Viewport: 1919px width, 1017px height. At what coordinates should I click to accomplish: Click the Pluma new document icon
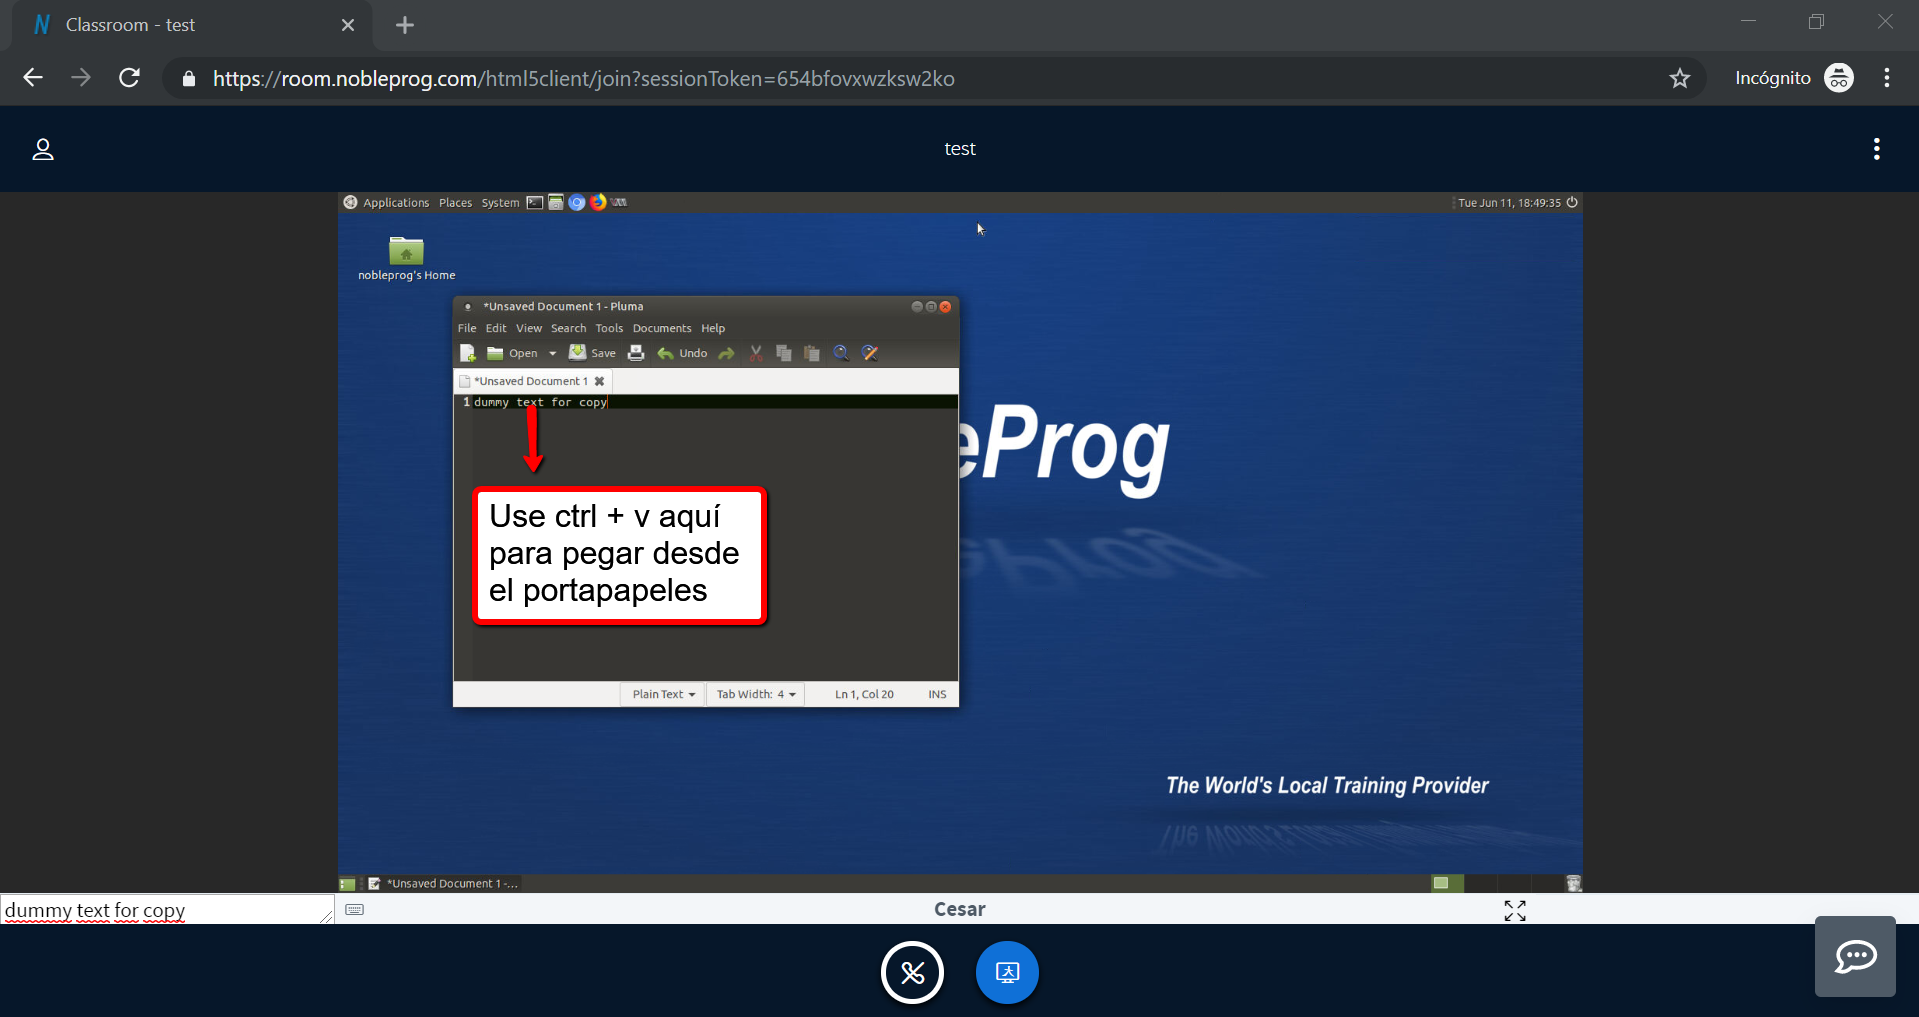(x=467, y=353)
